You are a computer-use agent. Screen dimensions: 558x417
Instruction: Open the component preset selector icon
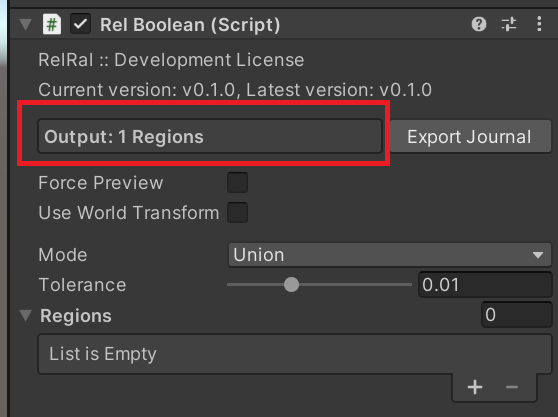(x=509, y=24)
